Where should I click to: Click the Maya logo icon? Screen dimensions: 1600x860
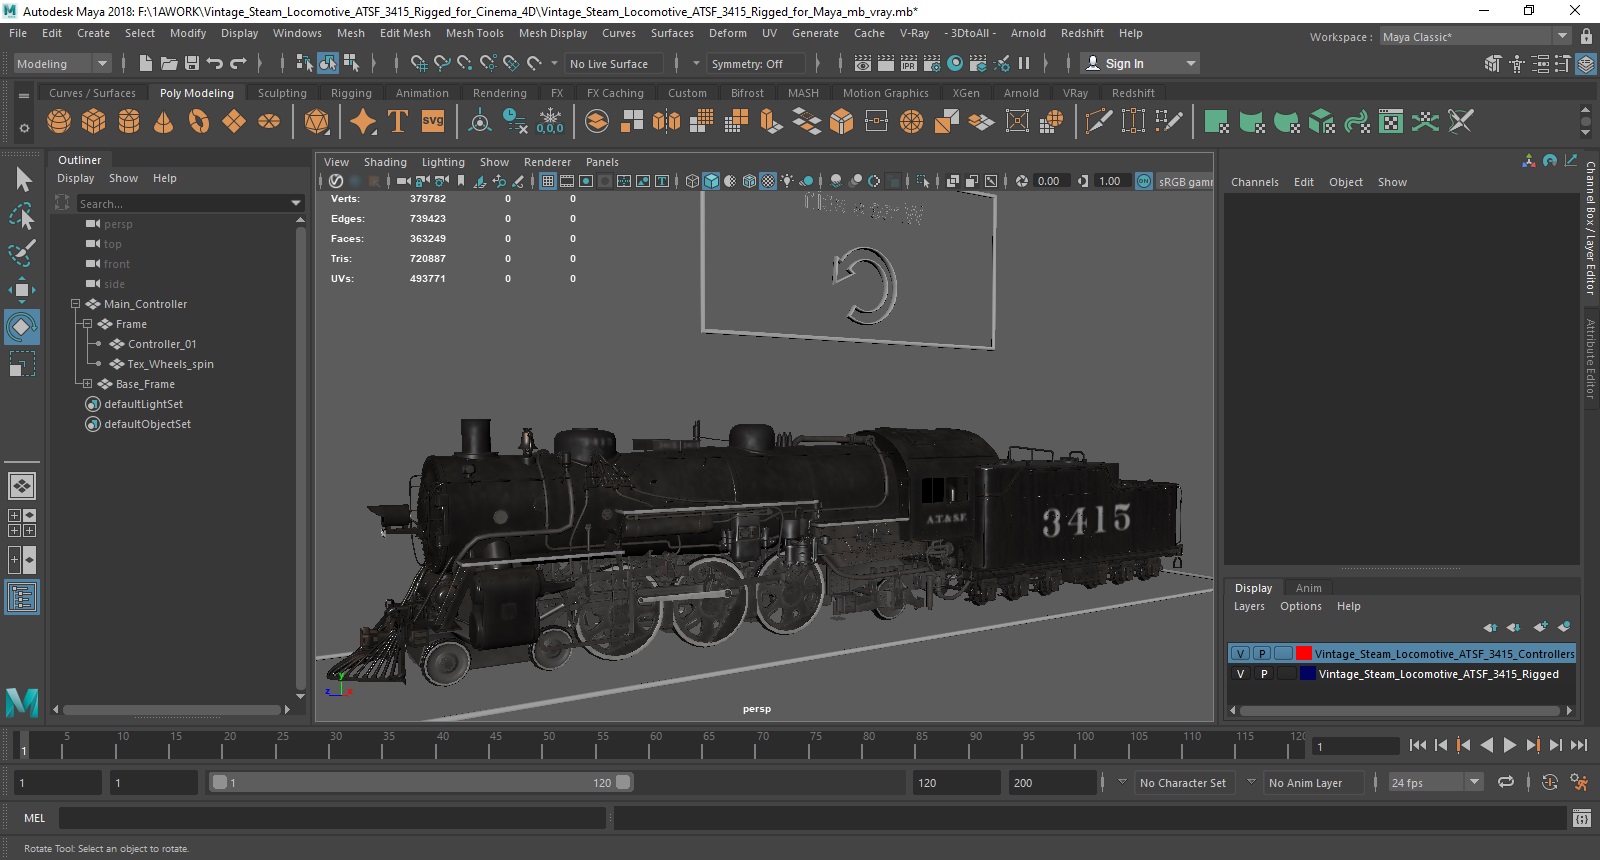[22, 703]
